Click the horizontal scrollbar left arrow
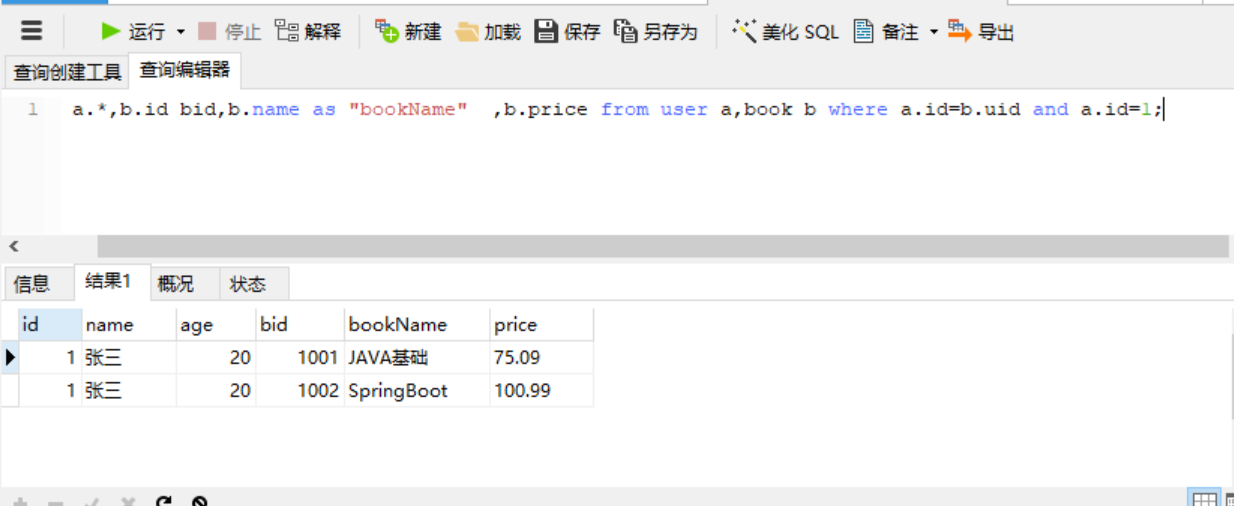 pos(14,246)
